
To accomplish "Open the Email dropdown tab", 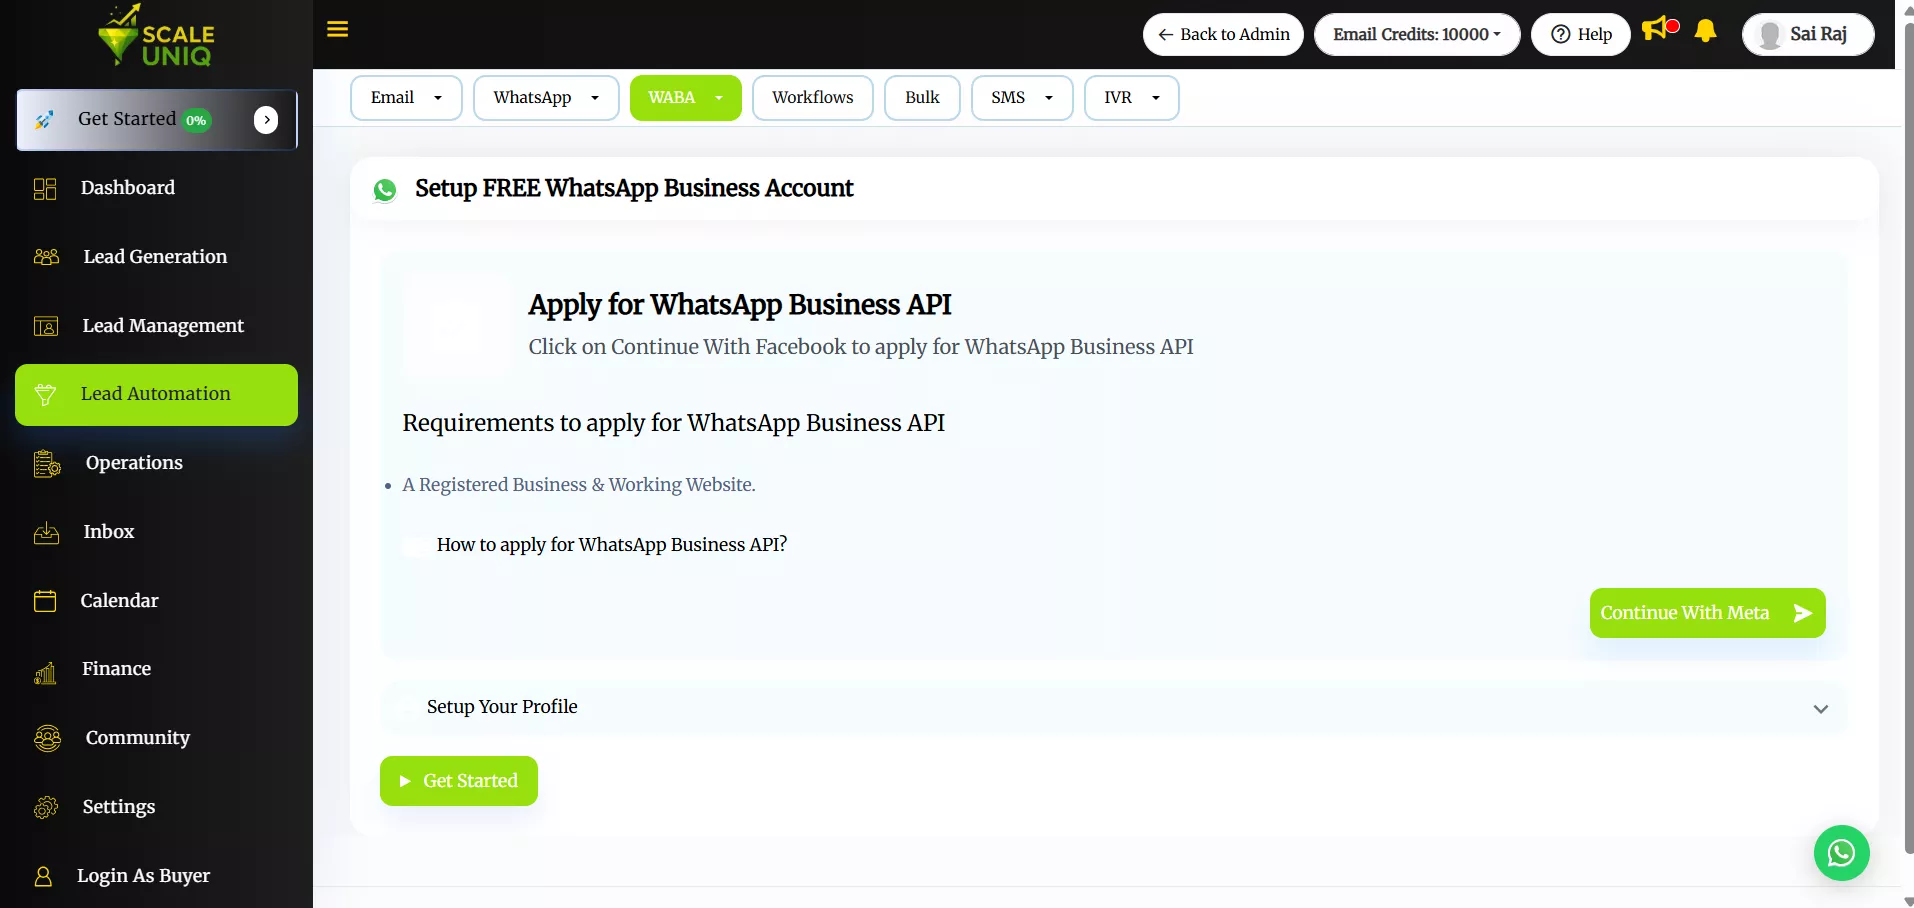I will 406,98.
